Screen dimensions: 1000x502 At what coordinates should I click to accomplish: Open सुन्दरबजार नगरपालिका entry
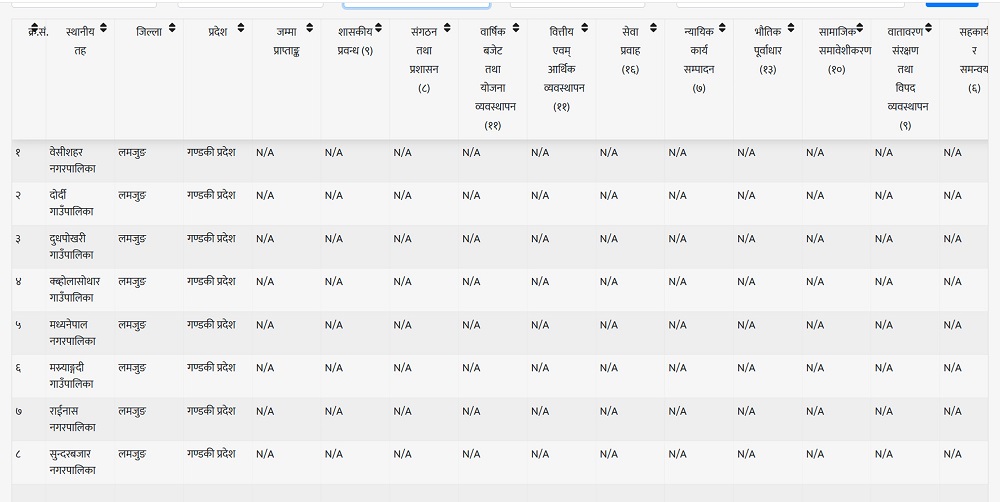72,461
